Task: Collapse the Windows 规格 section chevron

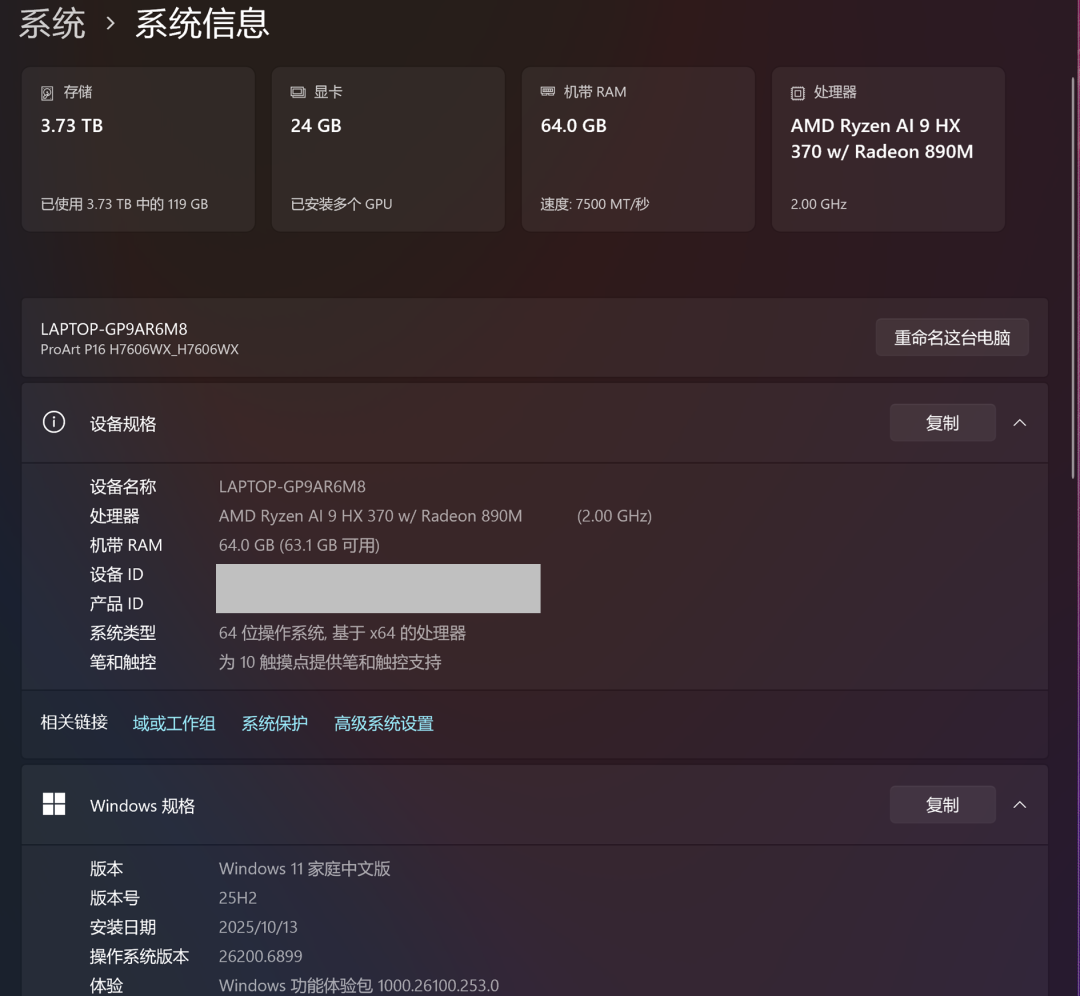Action: click(x=1020, y=805)
